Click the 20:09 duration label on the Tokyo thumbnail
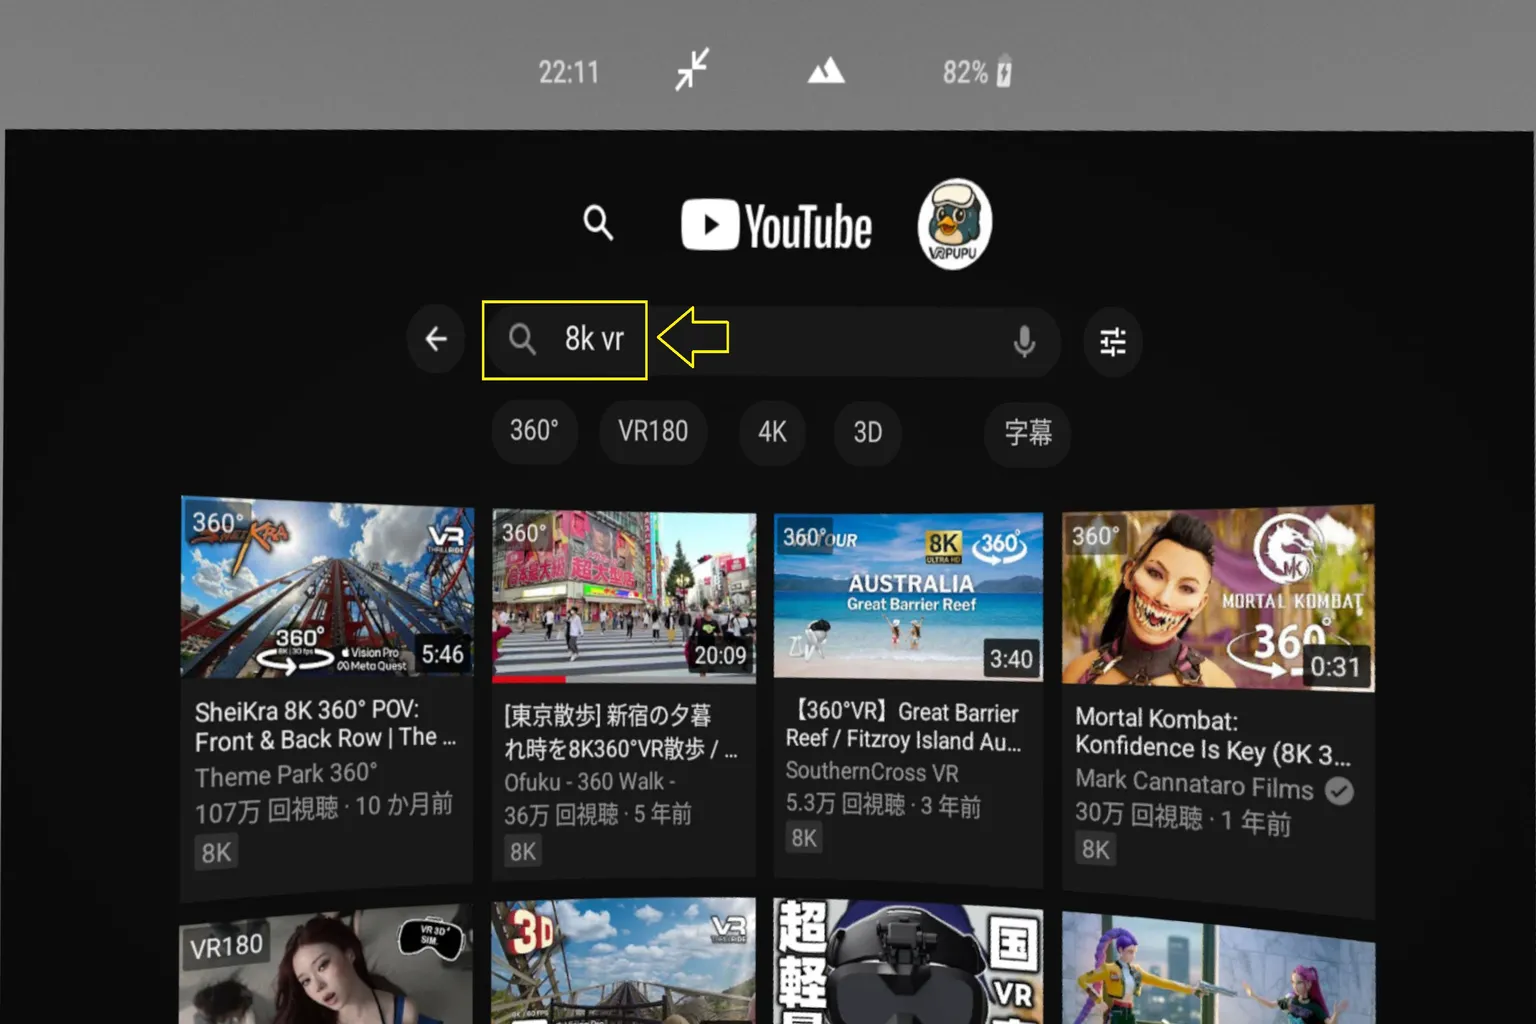Screen dimensions: 1536x1024 [720, 656]
